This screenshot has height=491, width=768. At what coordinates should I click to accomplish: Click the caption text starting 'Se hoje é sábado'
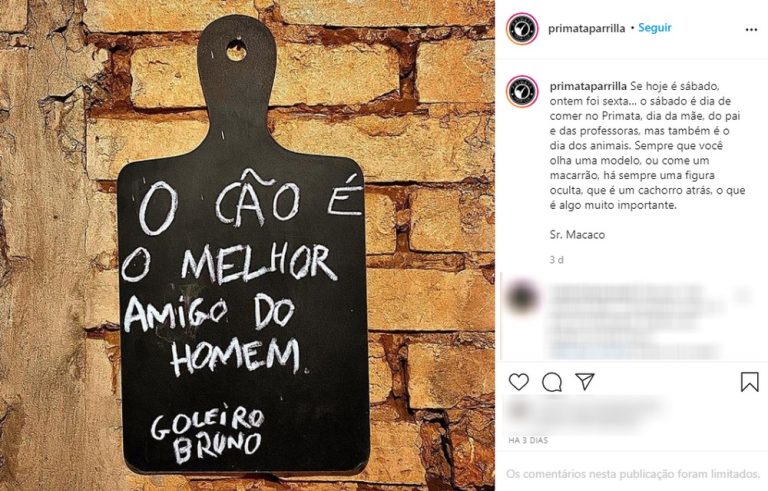[647, 146]
